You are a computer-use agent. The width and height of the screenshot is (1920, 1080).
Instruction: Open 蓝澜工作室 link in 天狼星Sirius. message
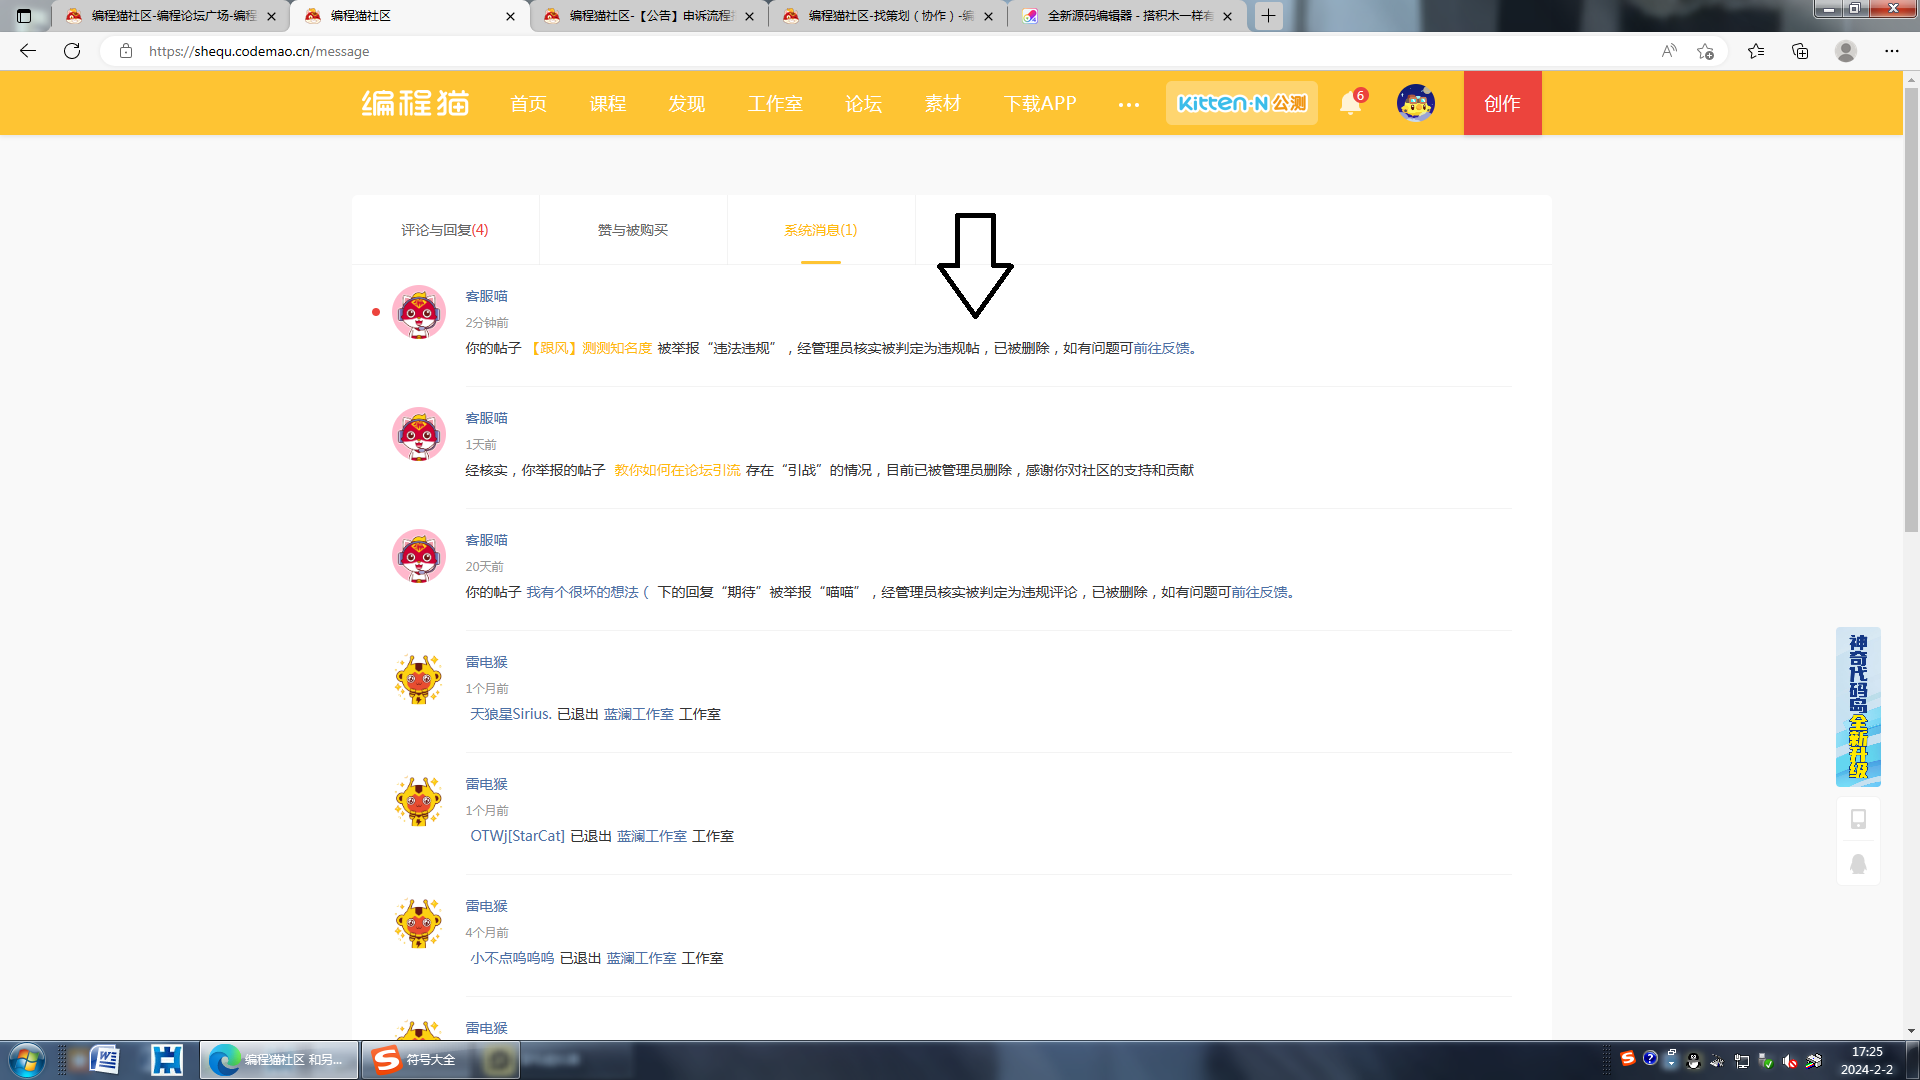(x=639, y=714)
